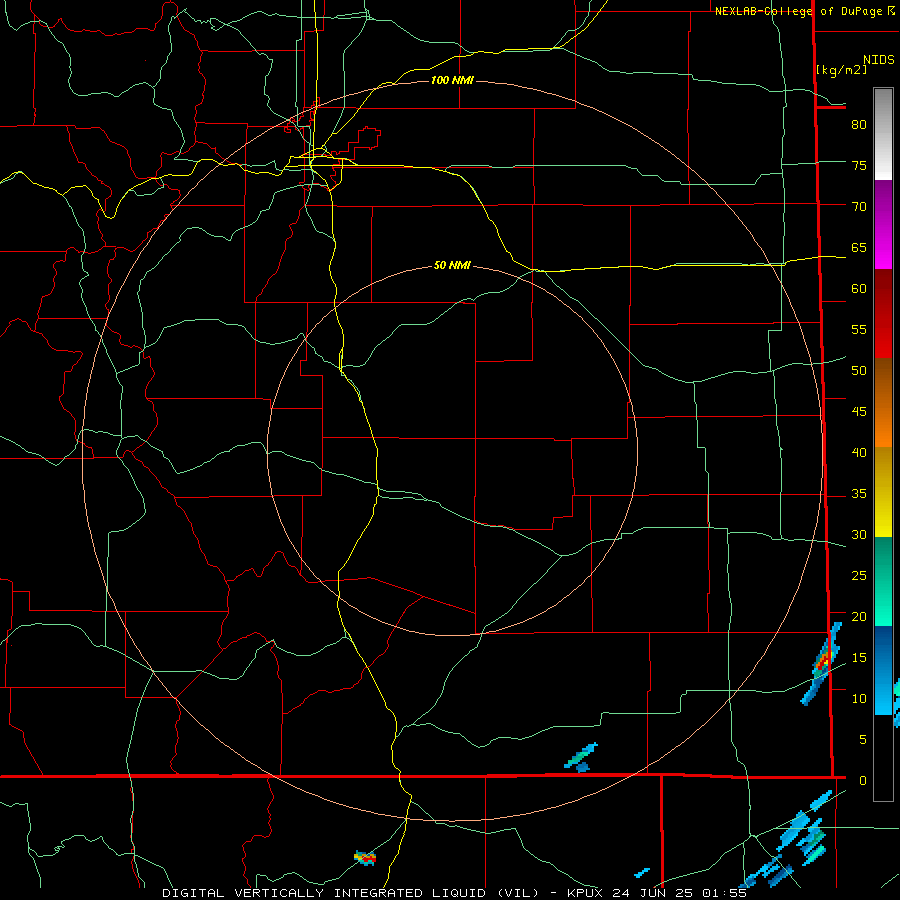Click the 5 value on the VIL scale
Screen dimensions: 900x900
(863, 740)
